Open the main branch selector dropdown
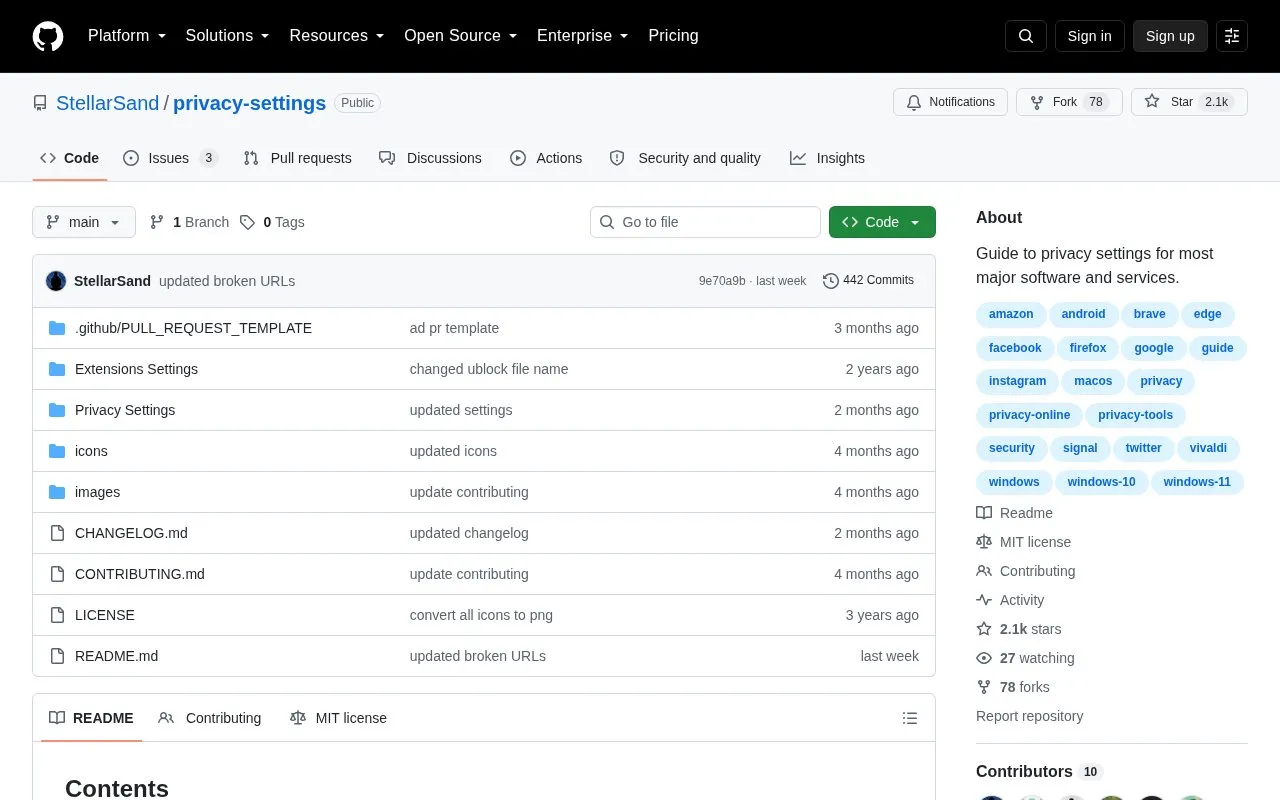This screenshot has width=1280, height=800. pos(84,222)
